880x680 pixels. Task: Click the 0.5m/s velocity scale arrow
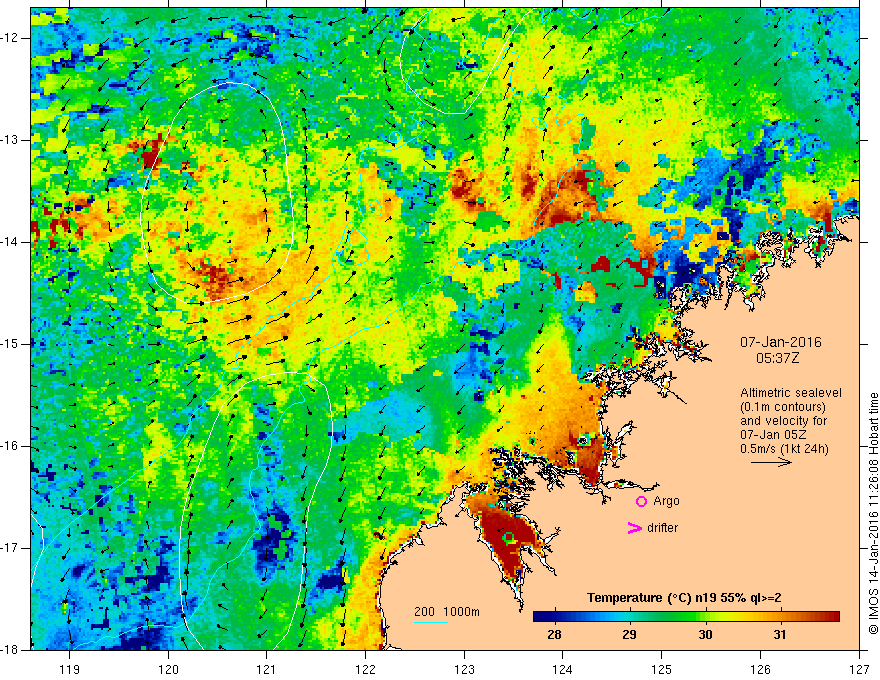[771, 462]
